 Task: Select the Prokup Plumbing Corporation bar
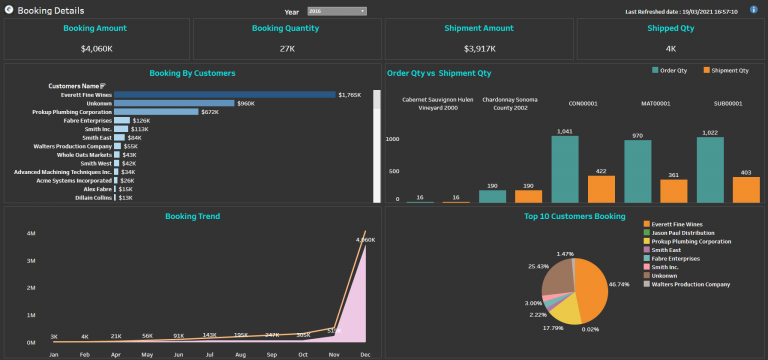pos(156,112)
